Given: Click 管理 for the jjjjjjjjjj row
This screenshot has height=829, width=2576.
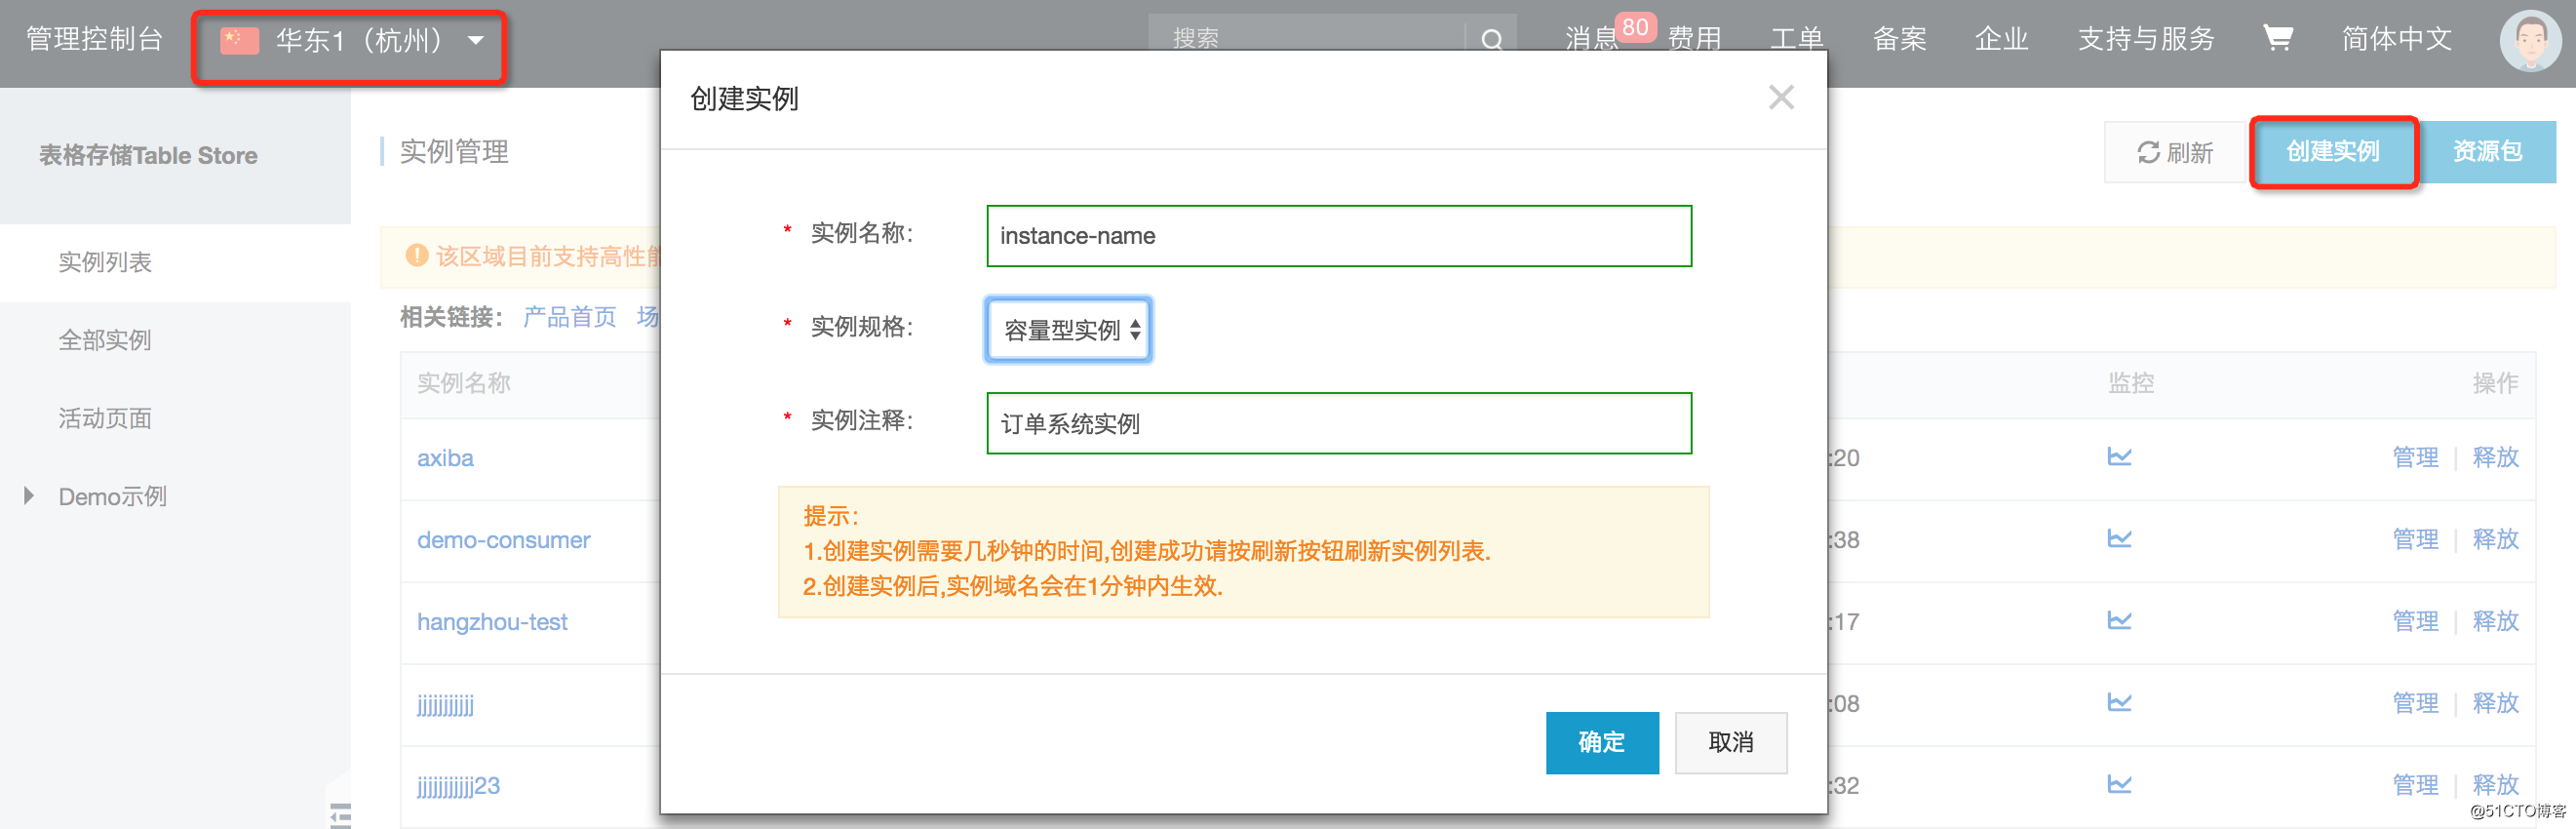Looking at the screenshot, I should pyautogui.click(x=2415, y=703).
